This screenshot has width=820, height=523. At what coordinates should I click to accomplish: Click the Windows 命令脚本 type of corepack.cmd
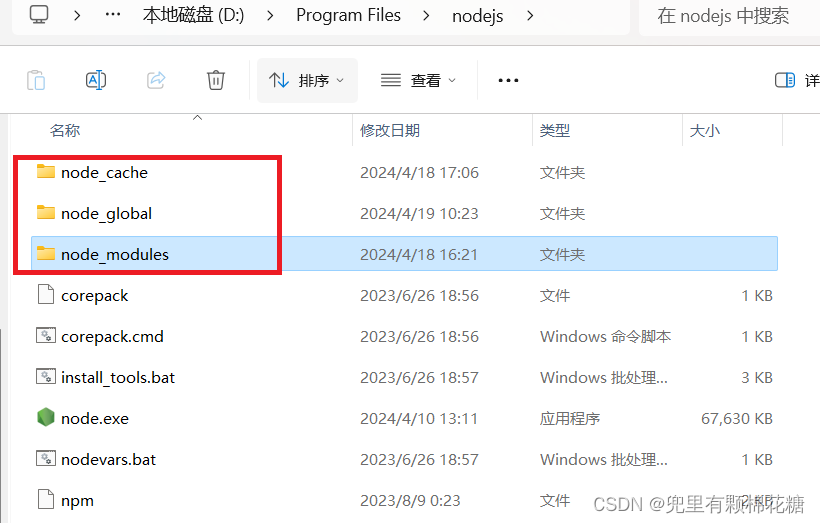click(x=605, y=337)
